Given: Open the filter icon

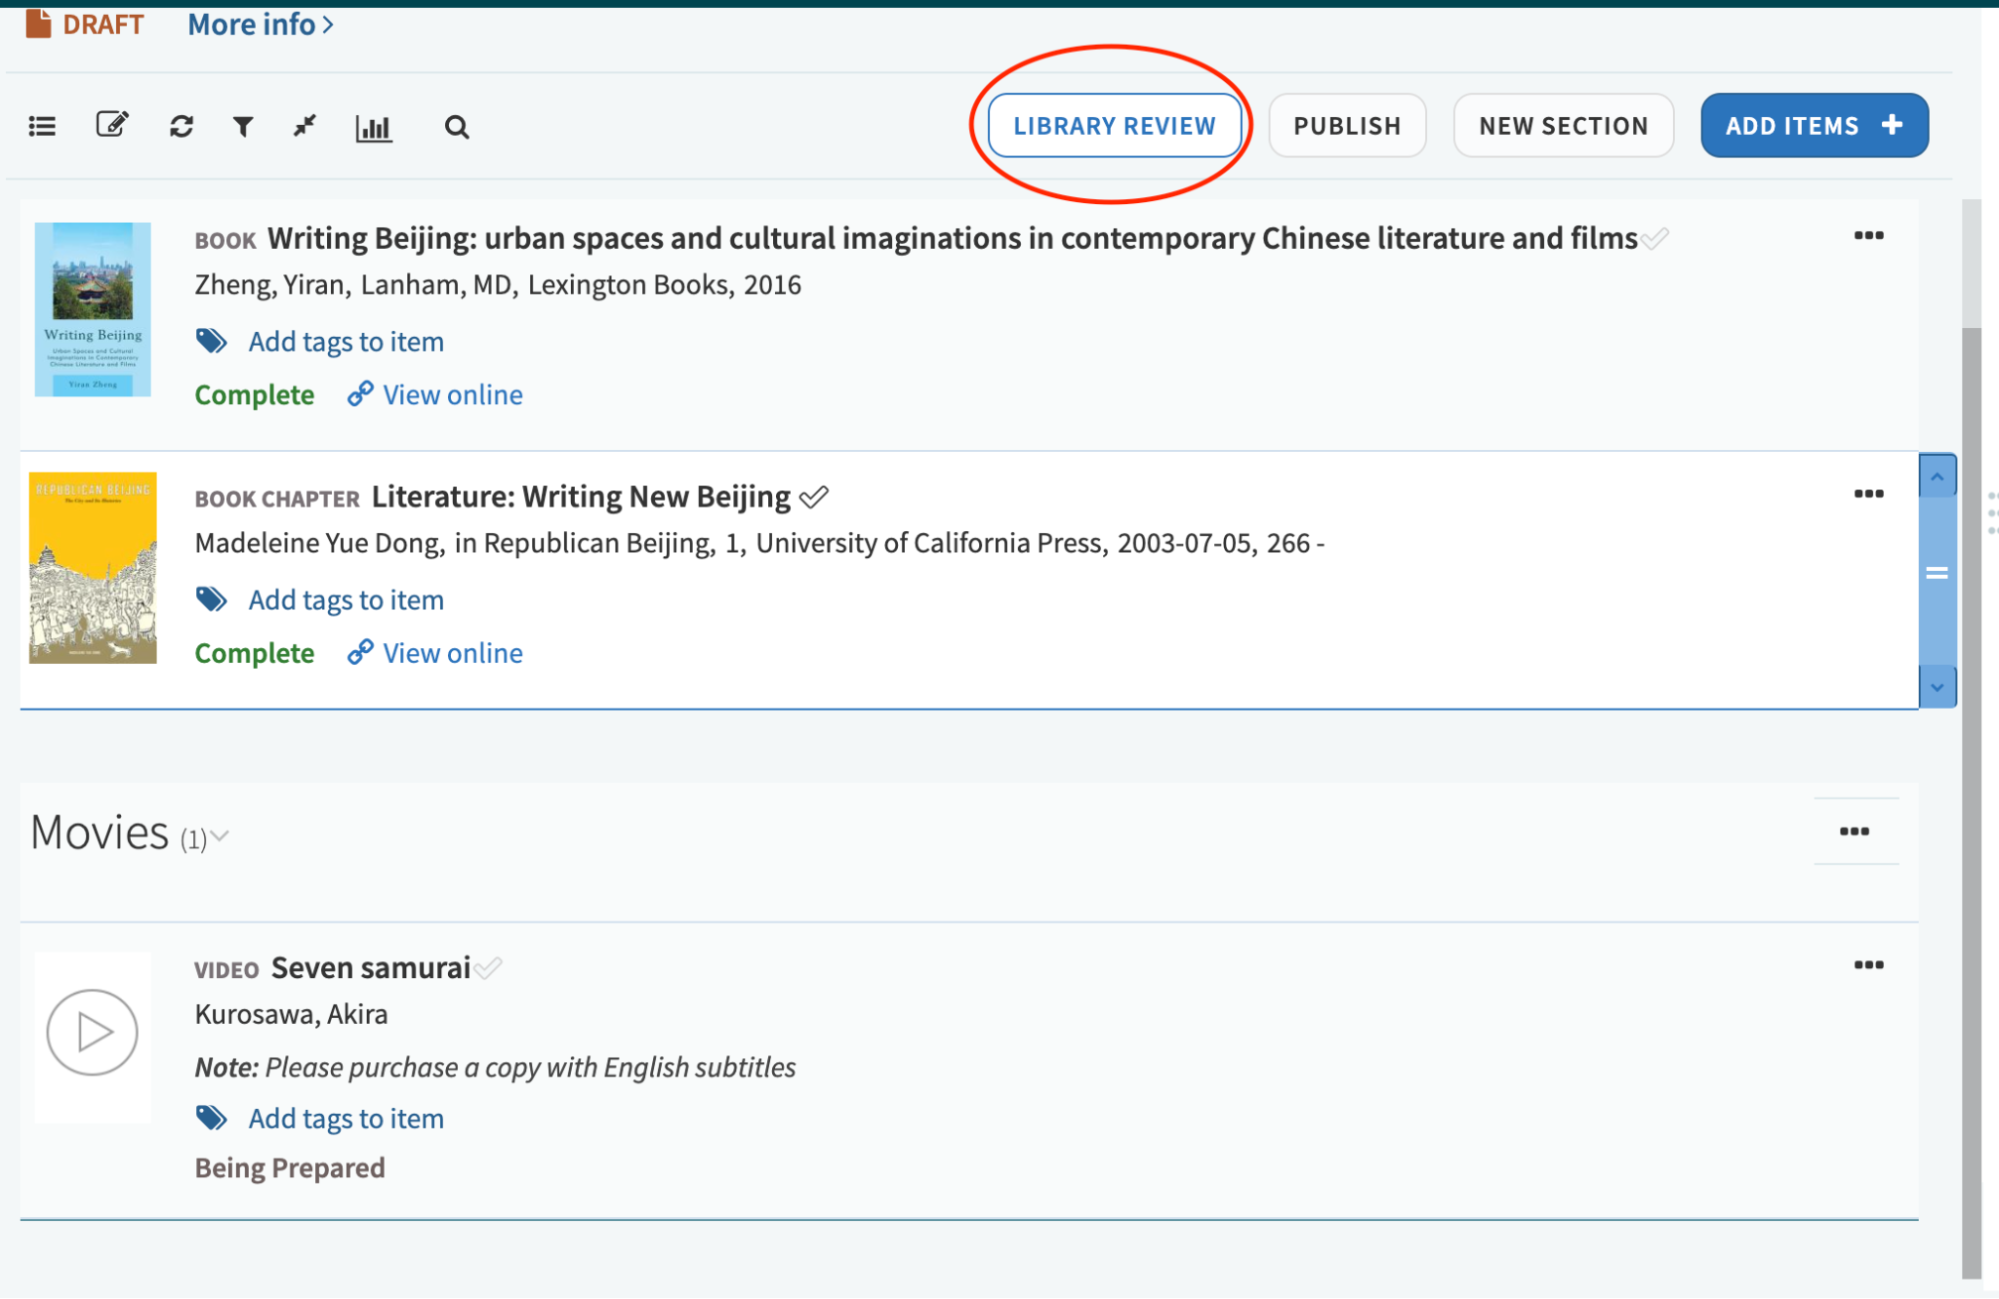Looking at the screenshot, I should pyautogui.click(x=242, y=126).
